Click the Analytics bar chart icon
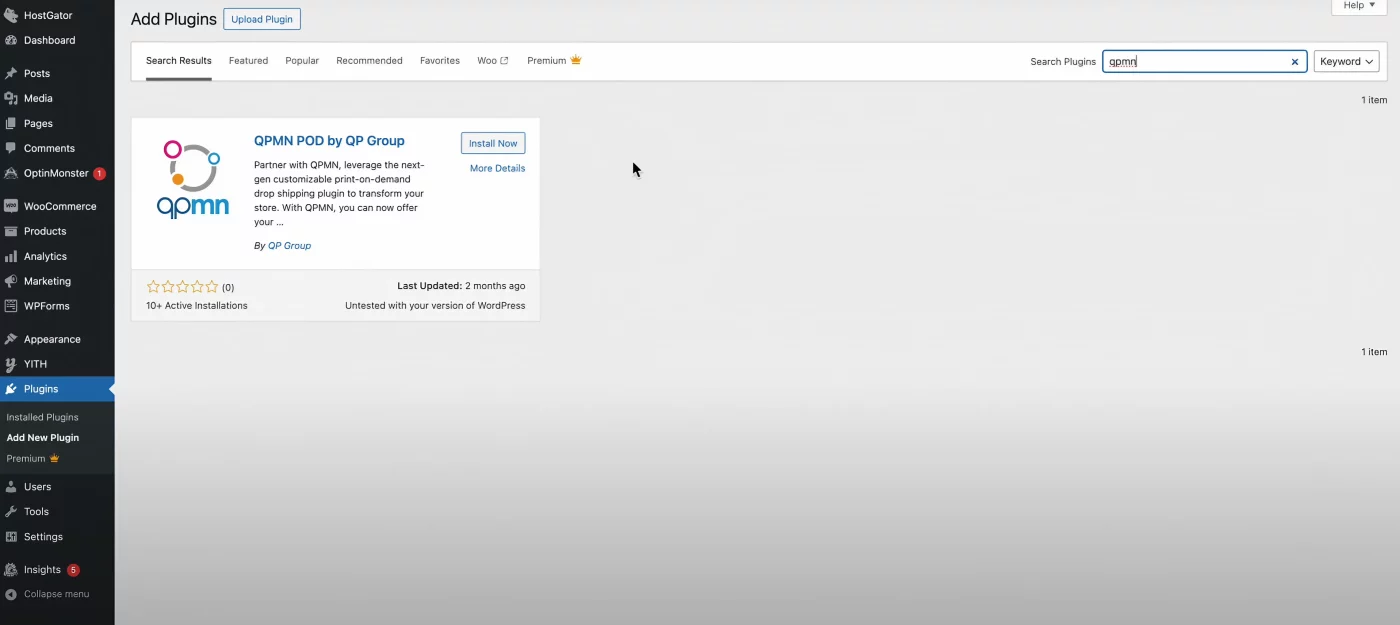1400x625 pixels. pos(11,256)
